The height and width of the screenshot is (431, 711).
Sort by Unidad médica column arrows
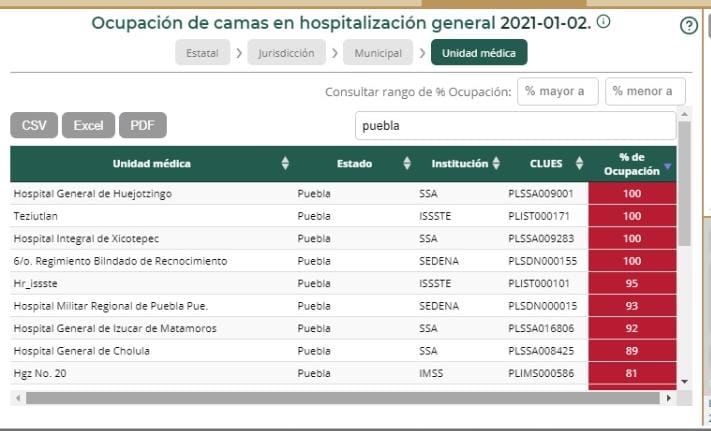pyautogui.click(x=285, y=164)
